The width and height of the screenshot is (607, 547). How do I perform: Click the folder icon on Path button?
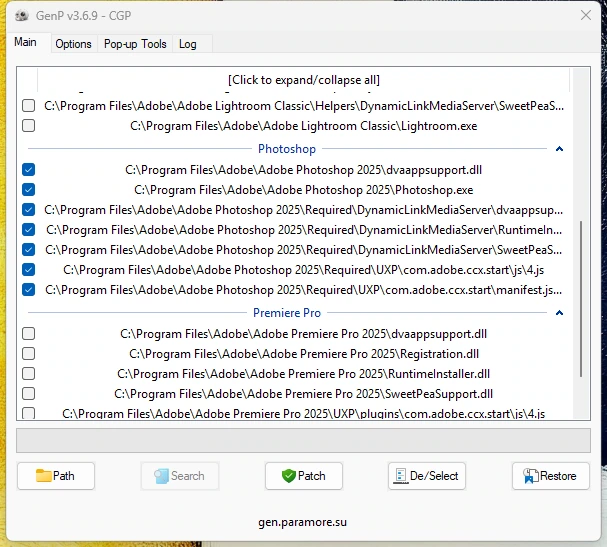(43, 475)
